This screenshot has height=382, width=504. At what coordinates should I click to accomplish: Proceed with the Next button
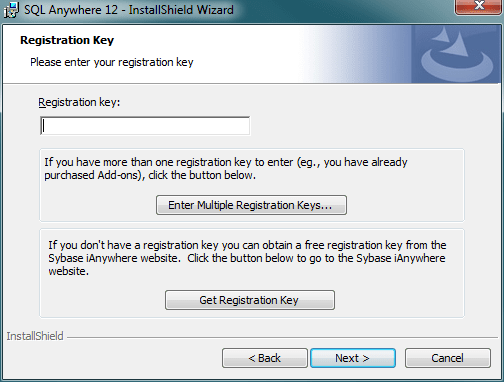(353, 358)
